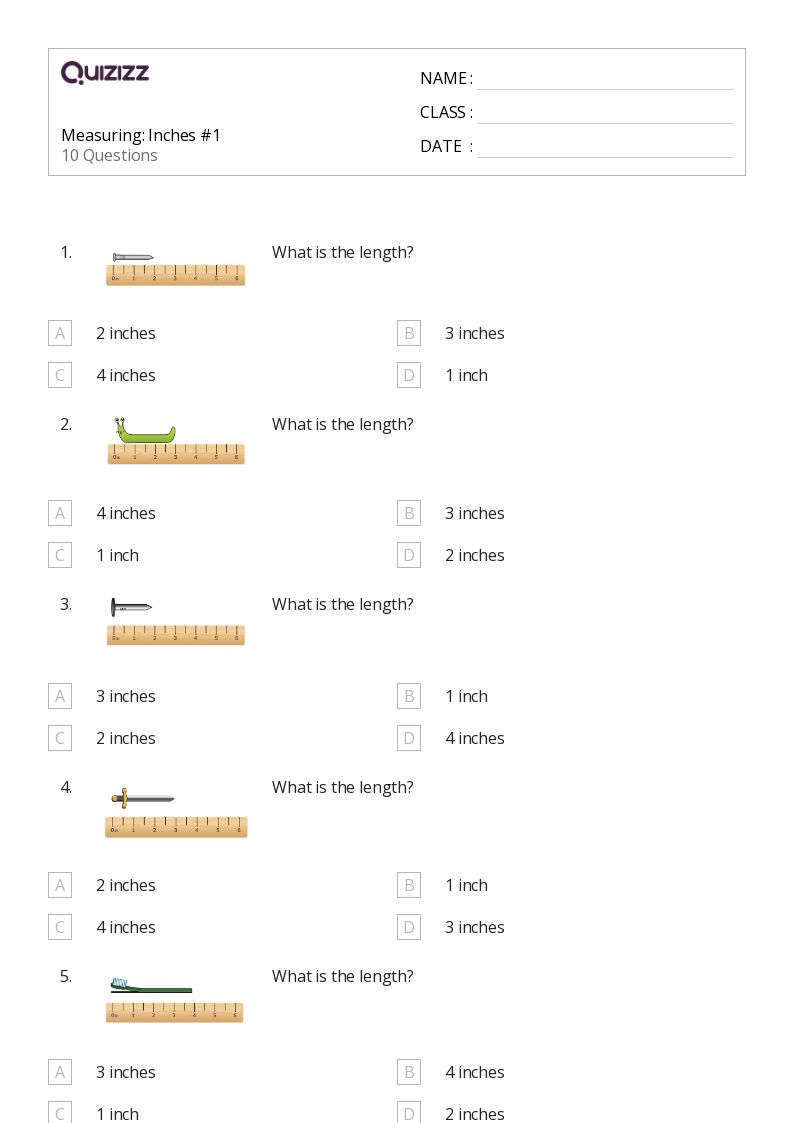The width and height of the screenshot is (794, 1123).
Task: Select option D '1 inch' in question 1
Action: click(409, 375)
